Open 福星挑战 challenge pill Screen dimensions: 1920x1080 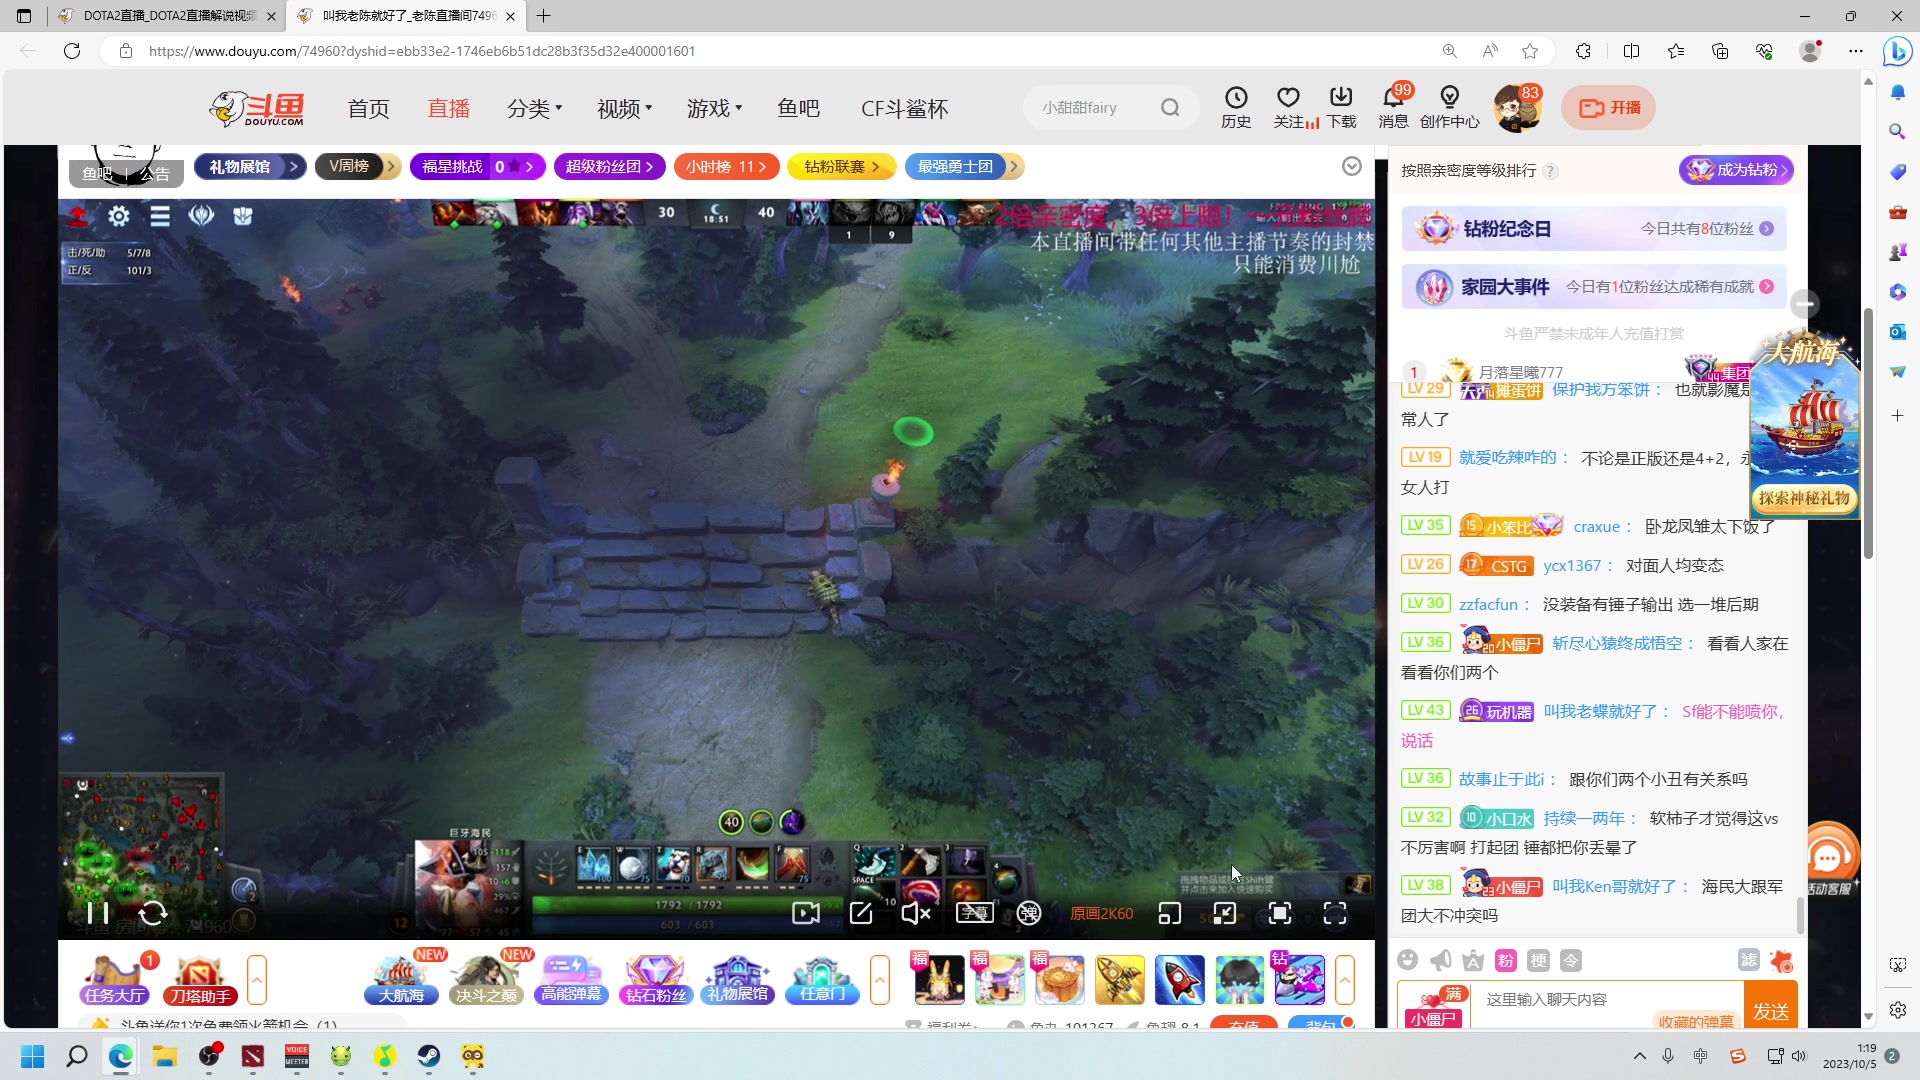[477, 167]
